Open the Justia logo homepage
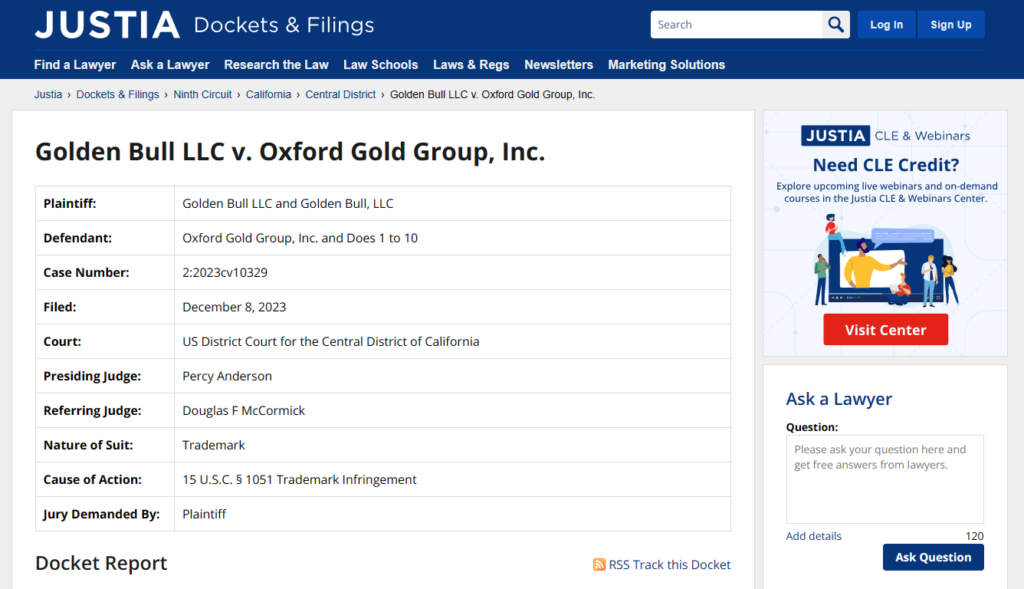The height and width of the screenshot is (589, 1024). point(107,25)
